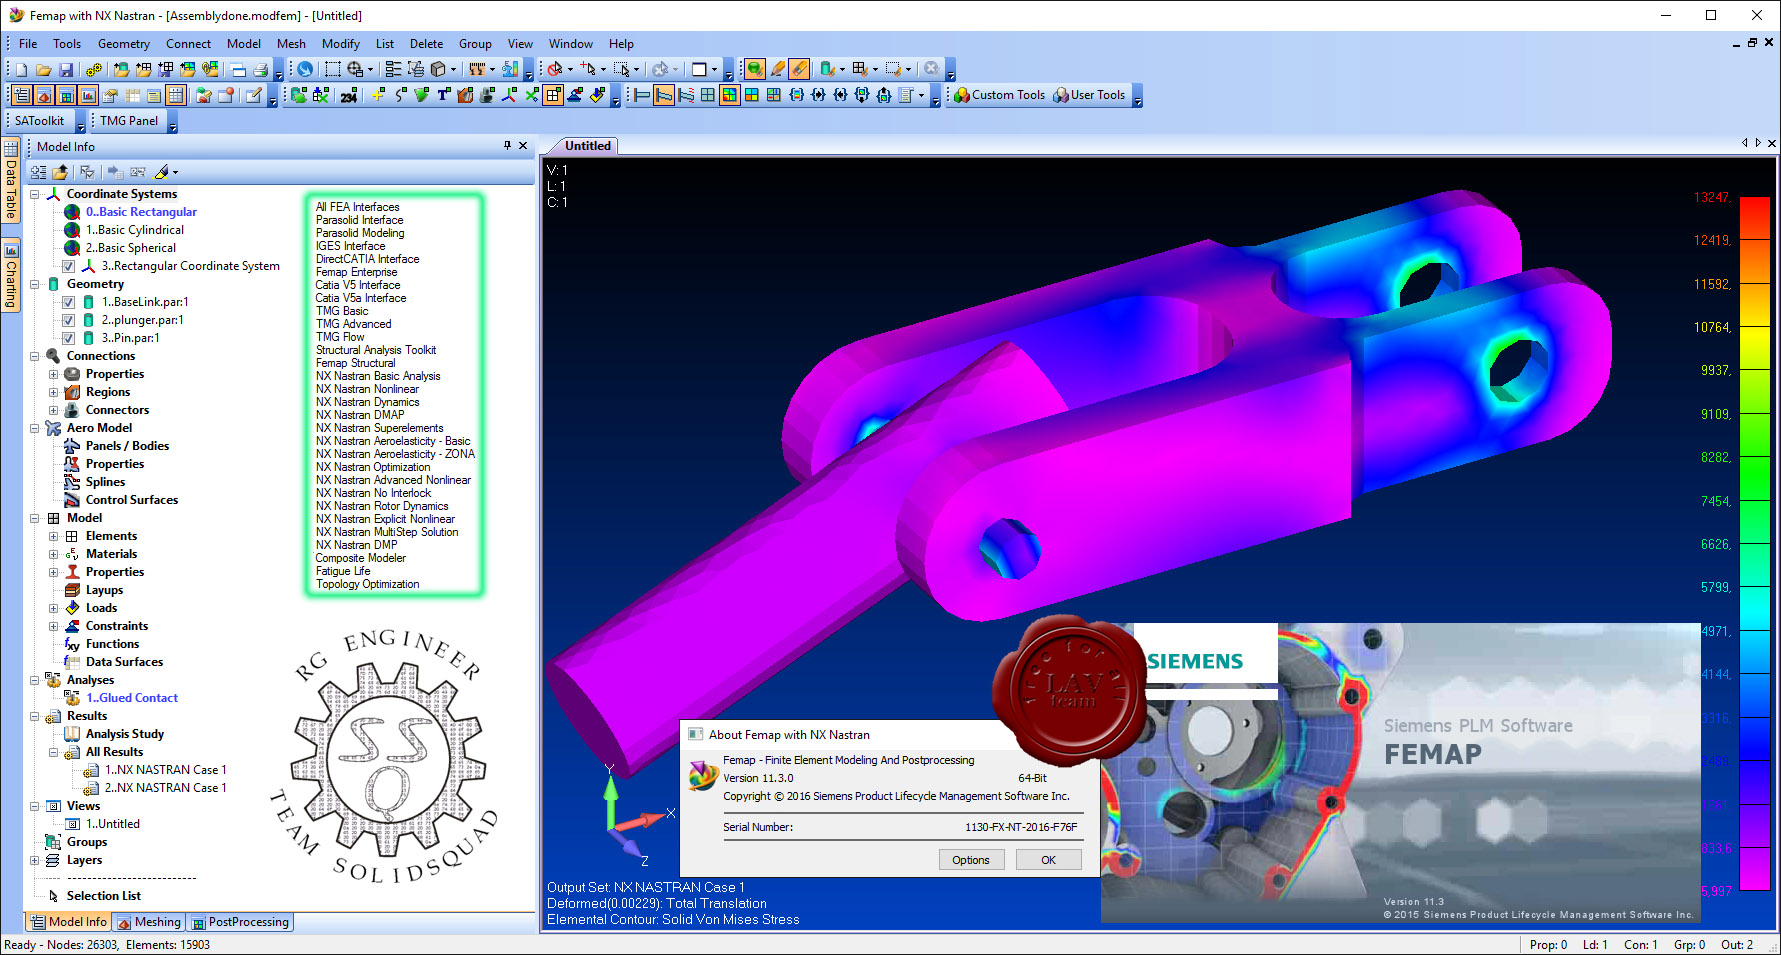Click the TMG Panel toolbar button
This screenshot has height=955, width=1781.
pos(129,121)
